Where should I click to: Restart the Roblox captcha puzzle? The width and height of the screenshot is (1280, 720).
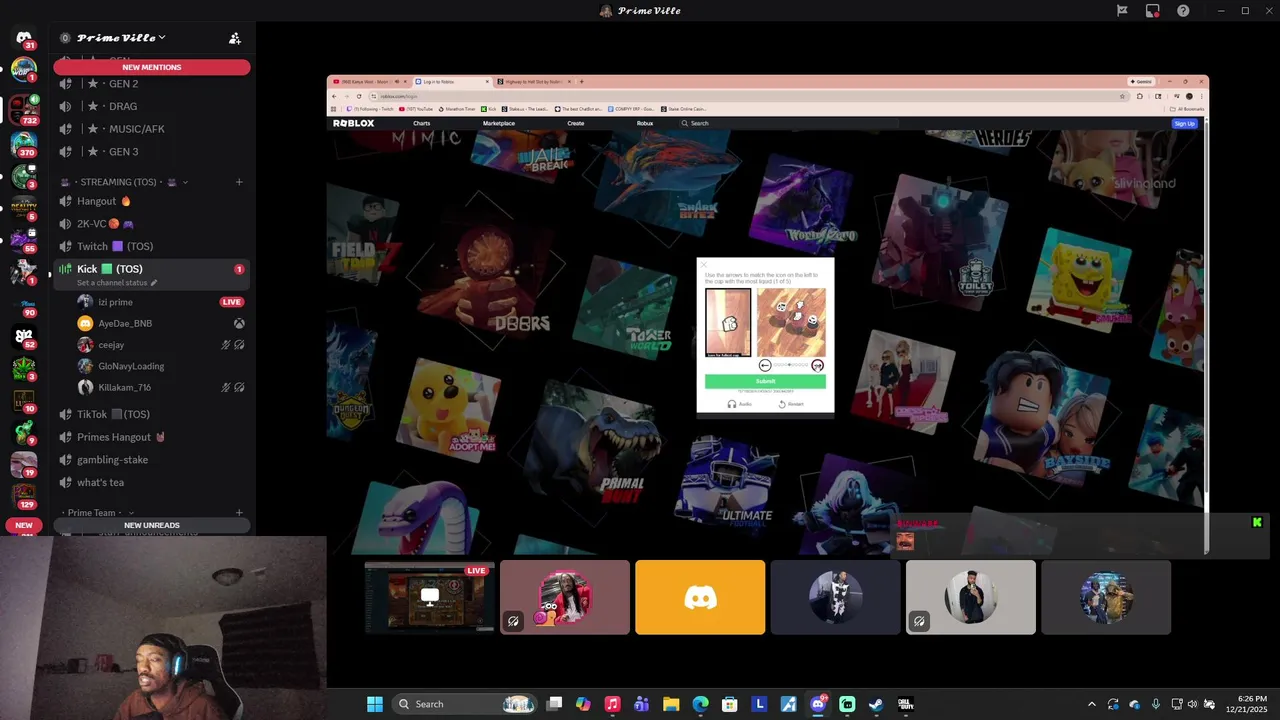791,404
